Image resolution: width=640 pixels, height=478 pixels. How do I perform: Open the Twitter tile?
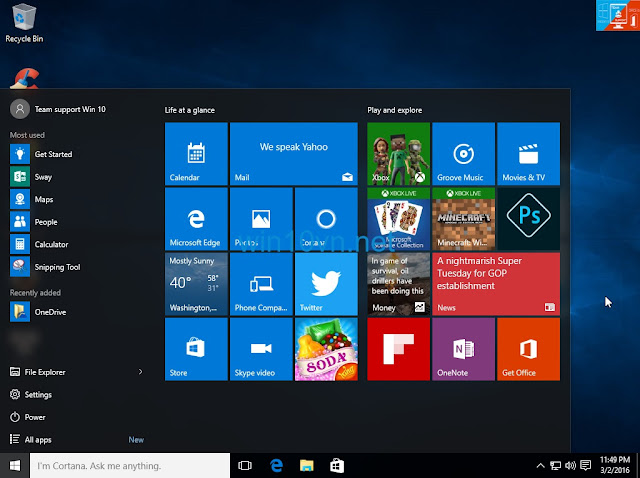point(326,284)
